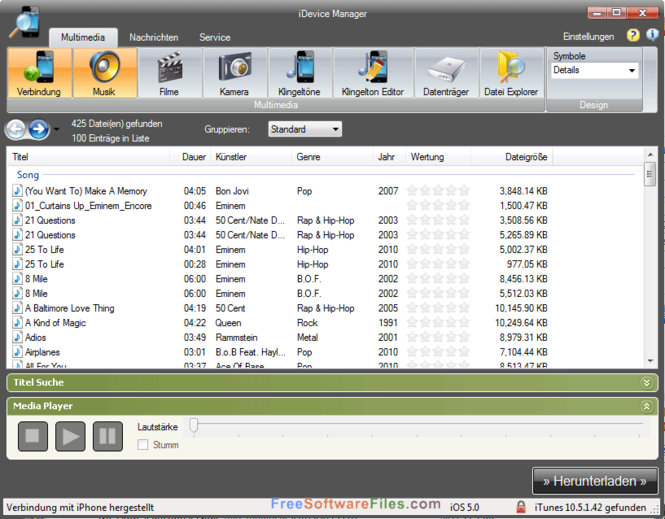Open the Verbindung connection section
The width and height of the screenshot is (665, 519).
point(39,73)
